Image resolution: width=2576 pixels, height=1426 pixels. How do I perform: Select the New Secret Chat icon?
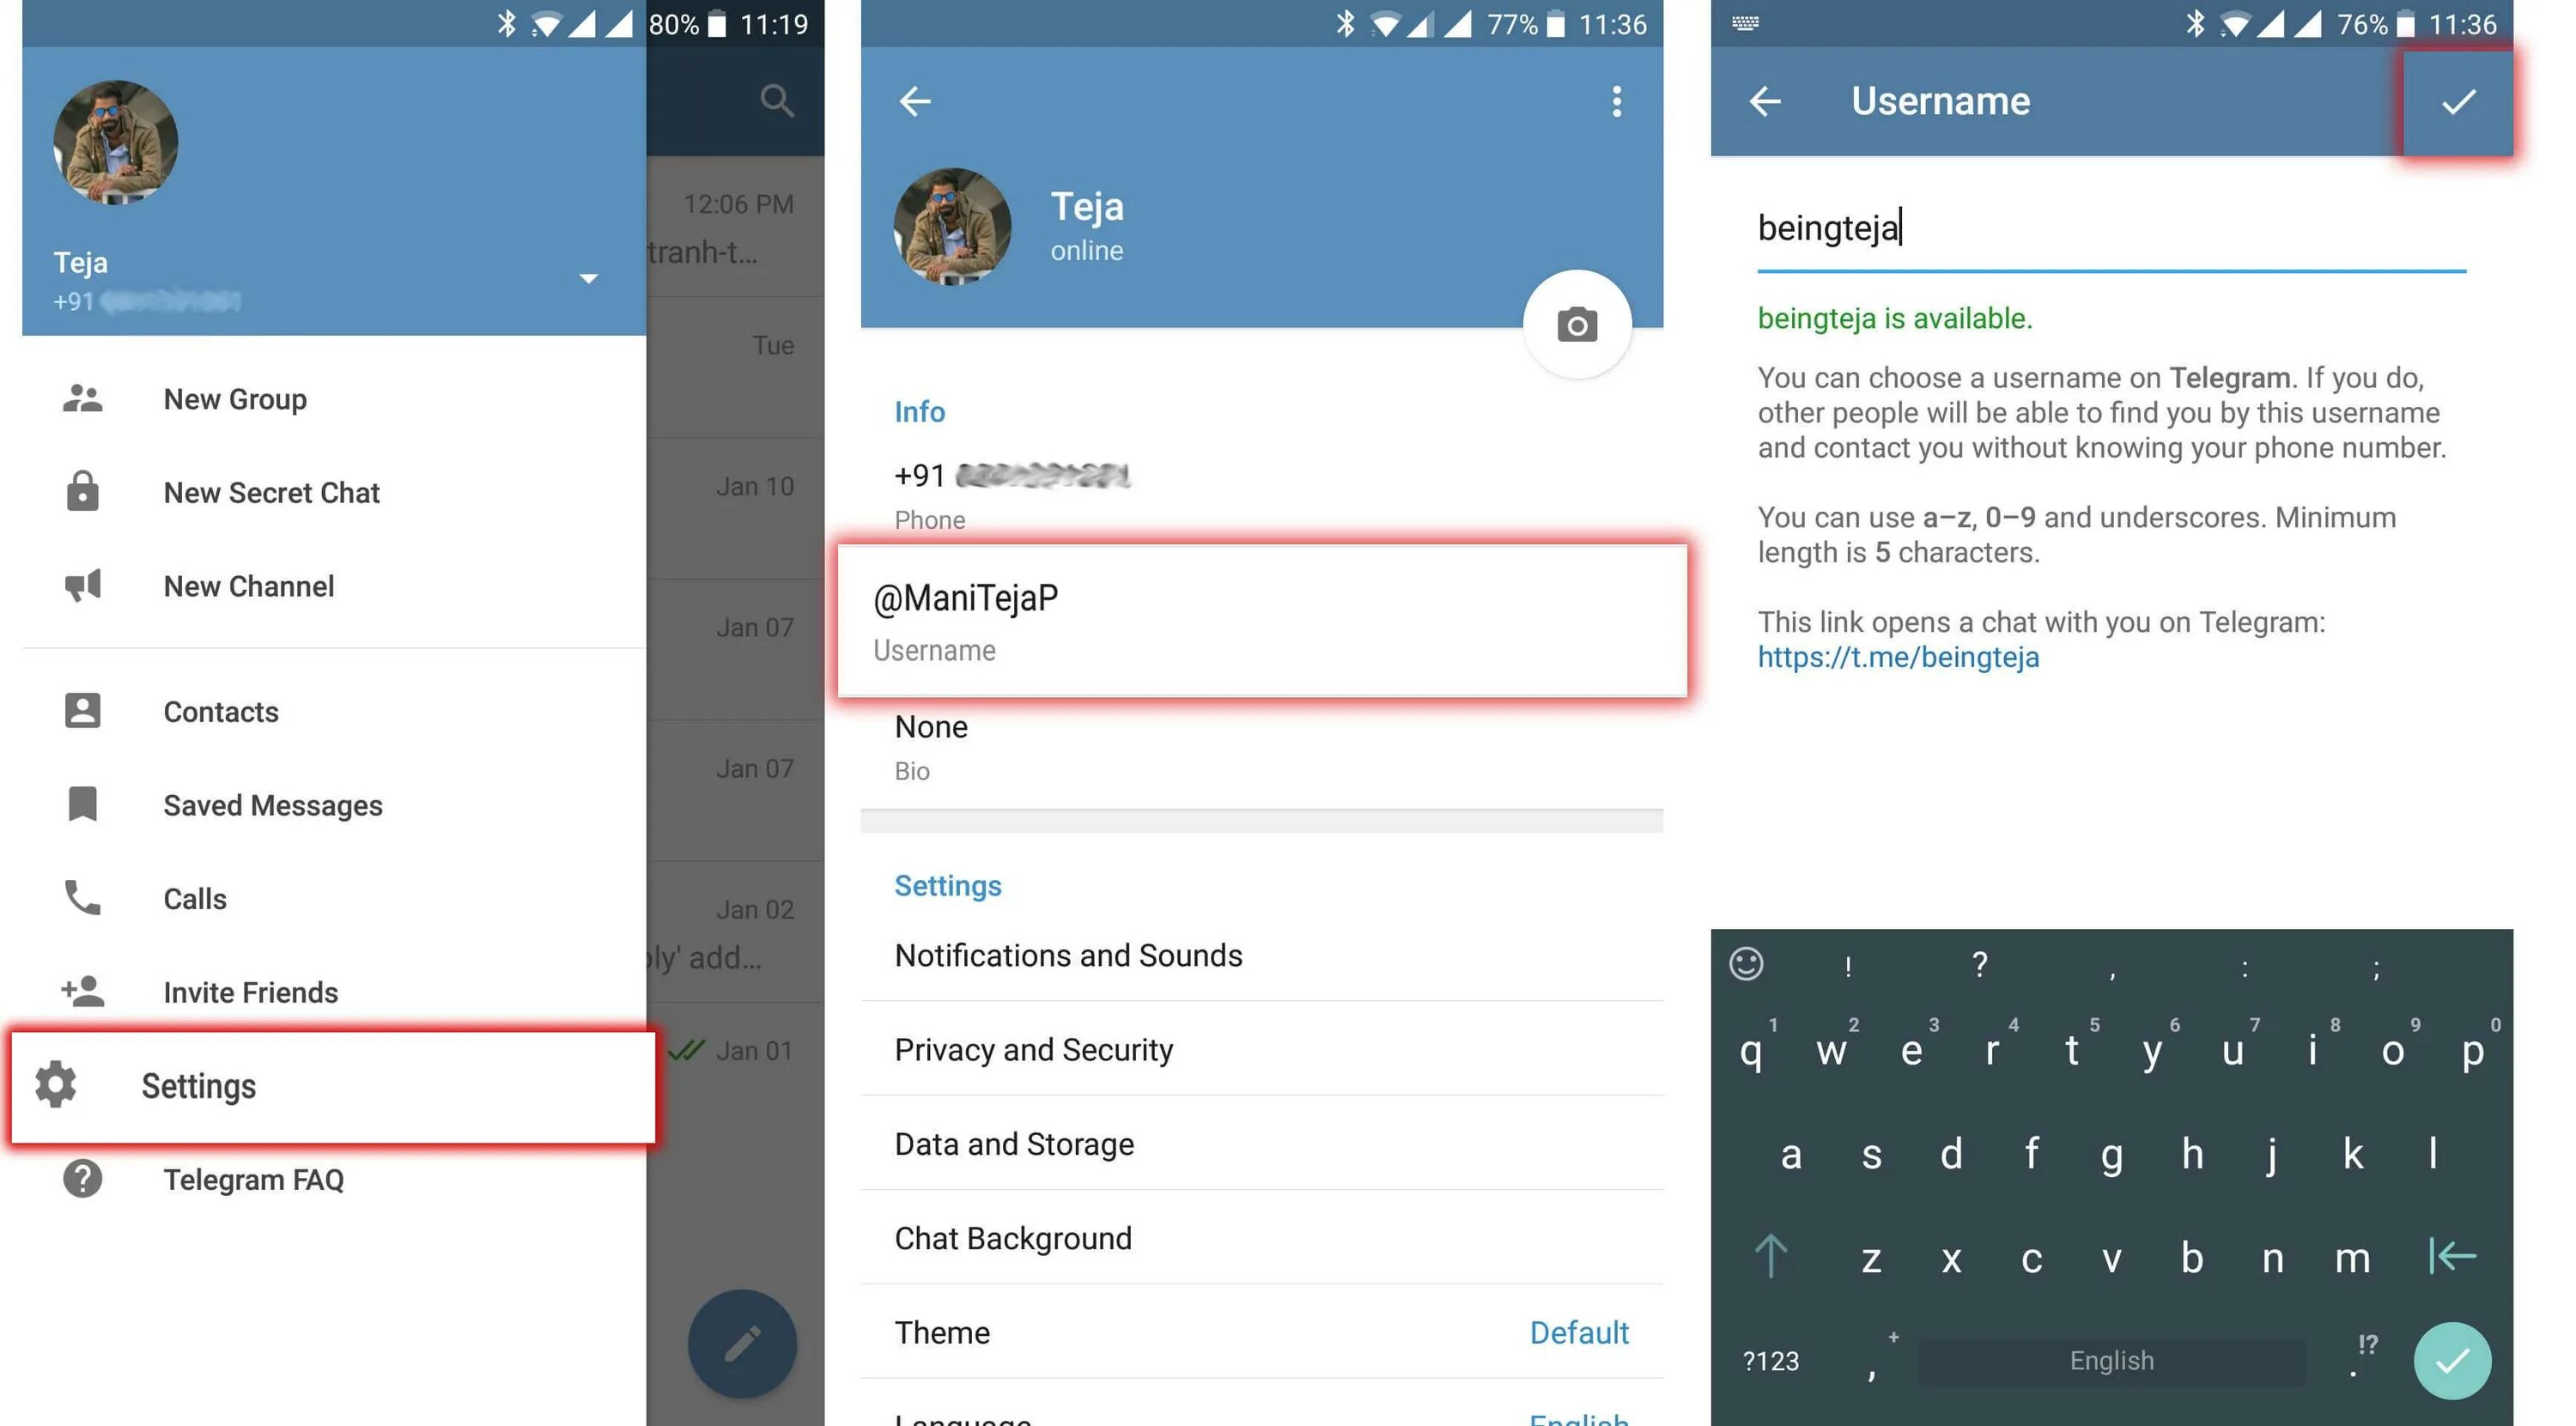pos(81,492)
